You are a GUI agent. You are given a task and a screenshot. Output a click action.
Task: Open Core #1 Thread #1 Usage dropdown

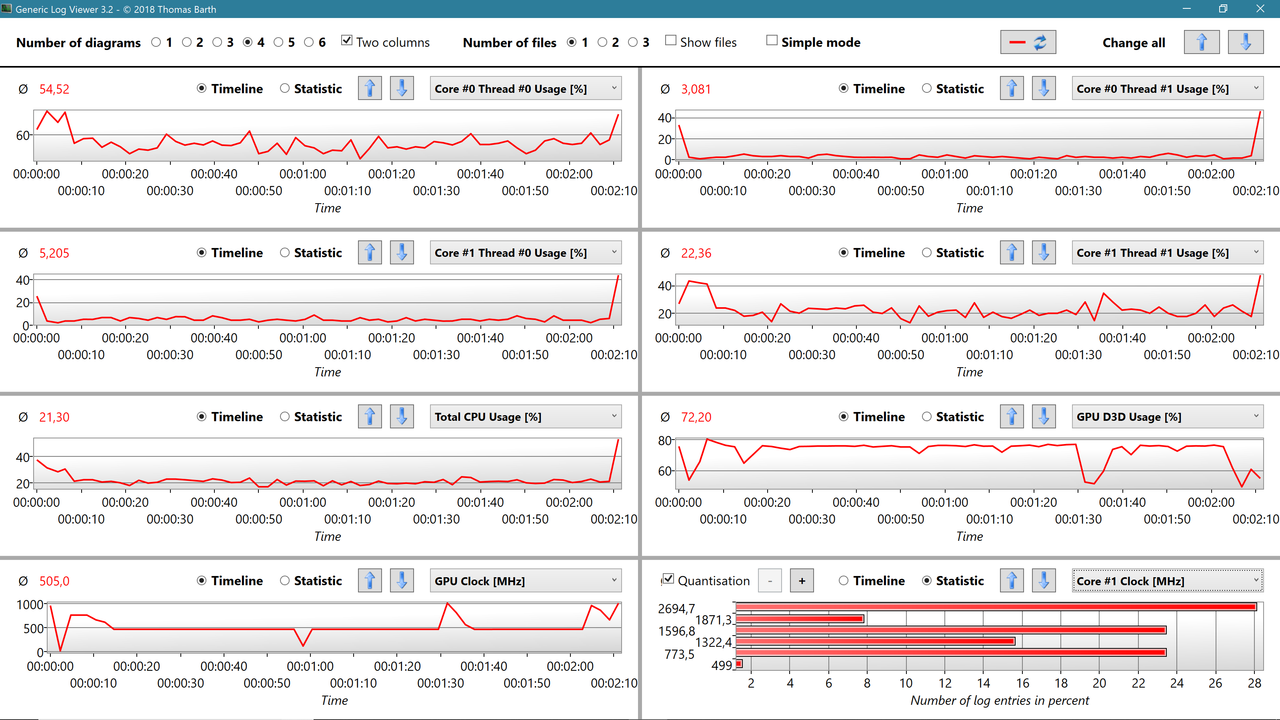[1167, 252]
